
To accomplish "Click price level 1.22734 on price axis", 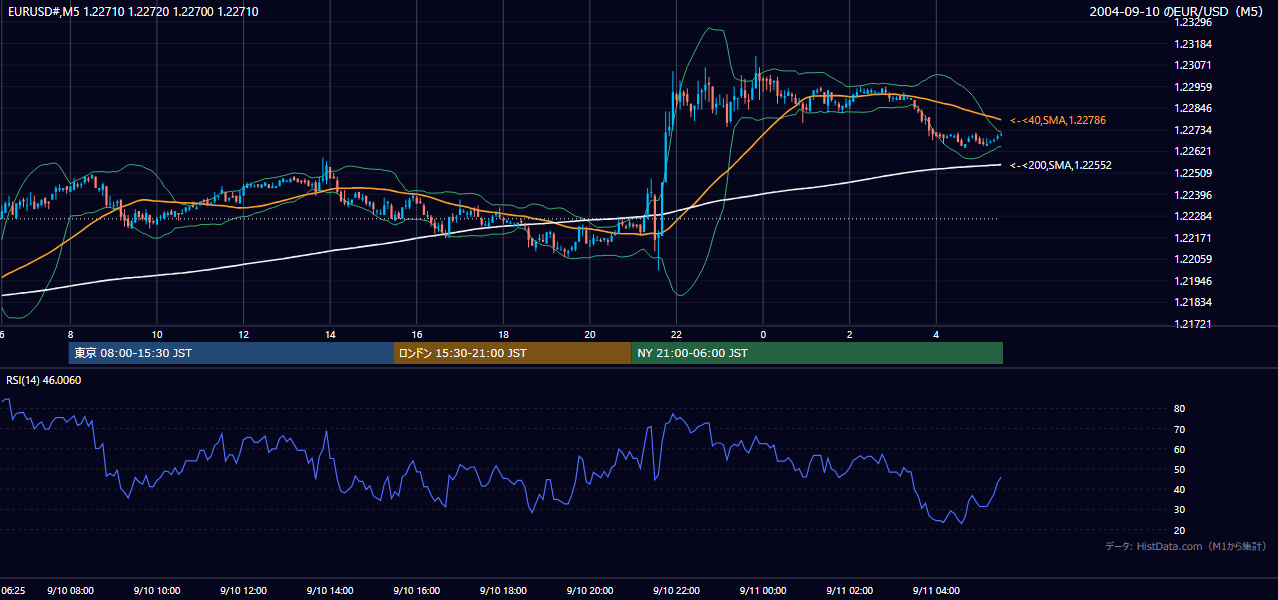I will click(x=1192, y=130).
